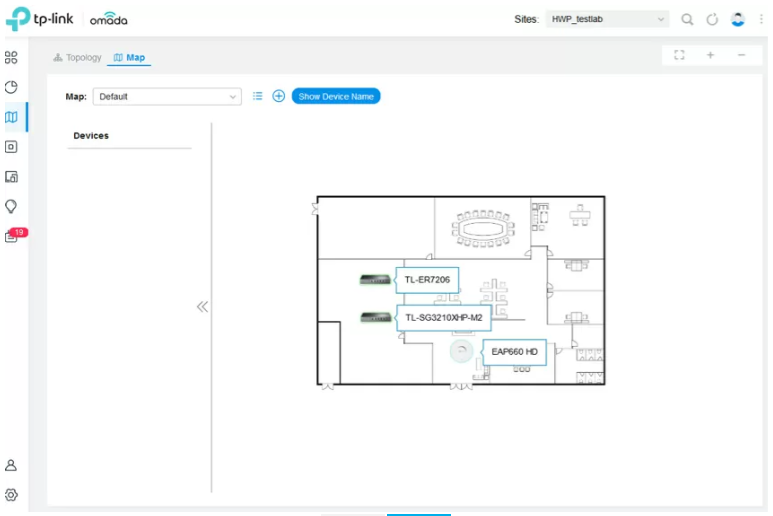The image size is (773, 516).
Task: Click the global search magnifier icon
Action: [687, 19]
